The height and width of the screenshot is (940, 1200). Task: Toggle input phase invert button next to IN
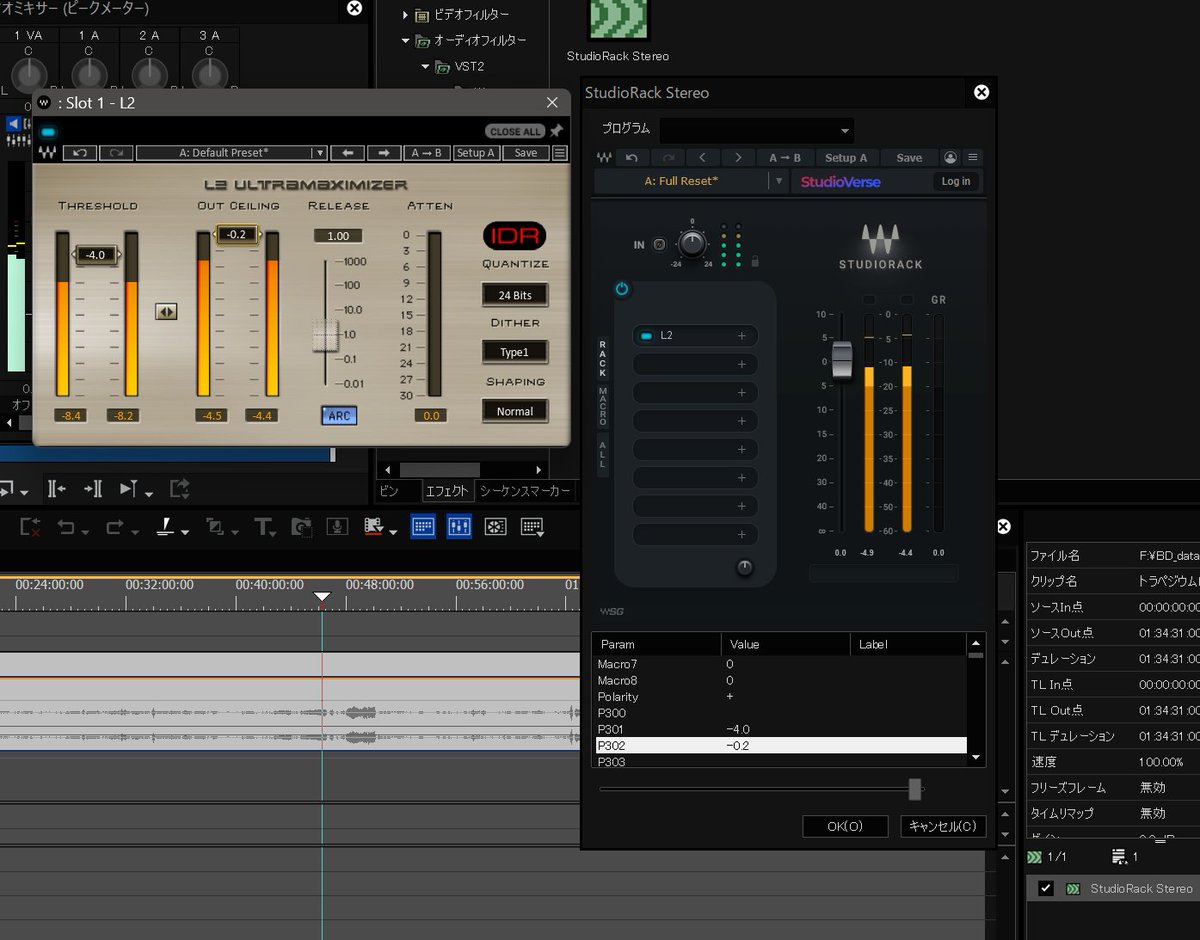[660, 244]
